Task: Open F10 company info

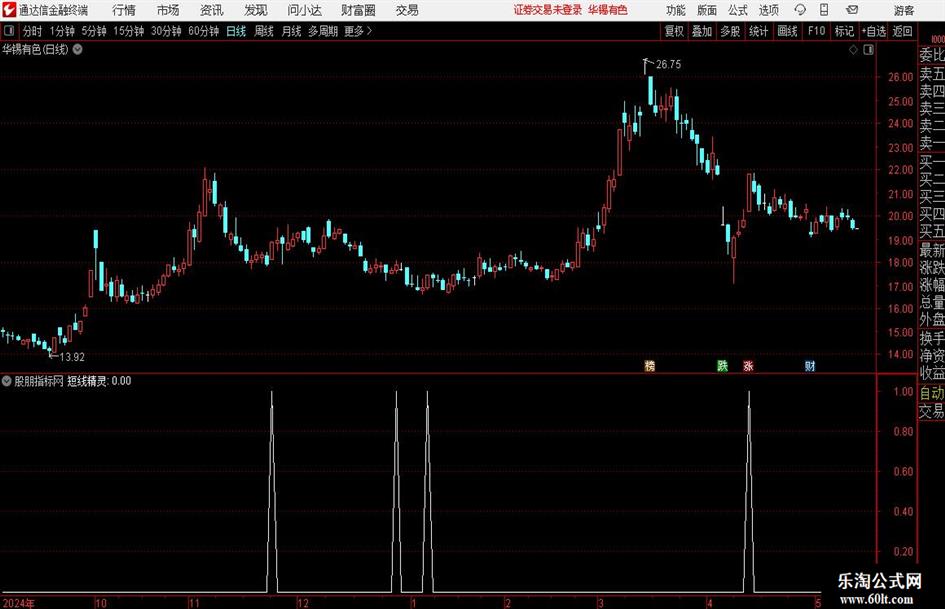Action: point(816,31)
